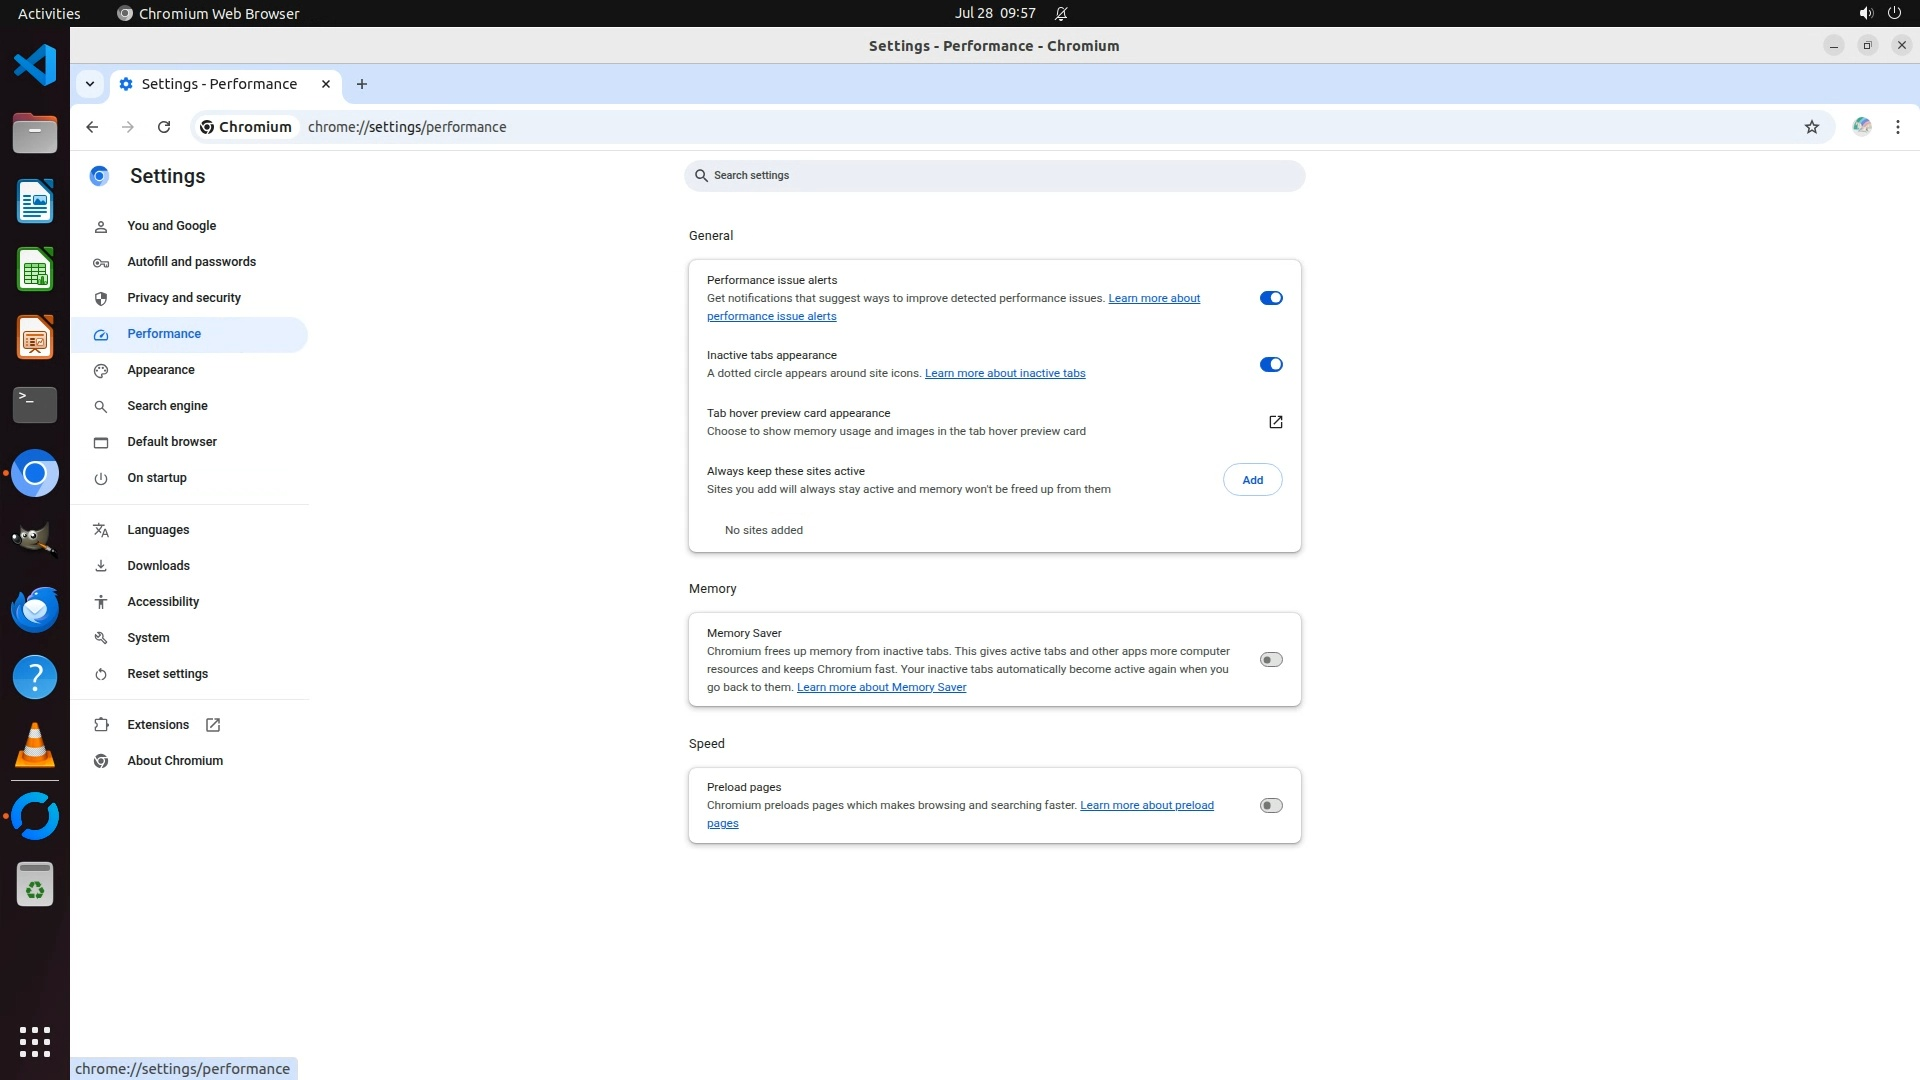Click the profile avatar icon
This screenshot has height=1080, width=1920.
1861,127
